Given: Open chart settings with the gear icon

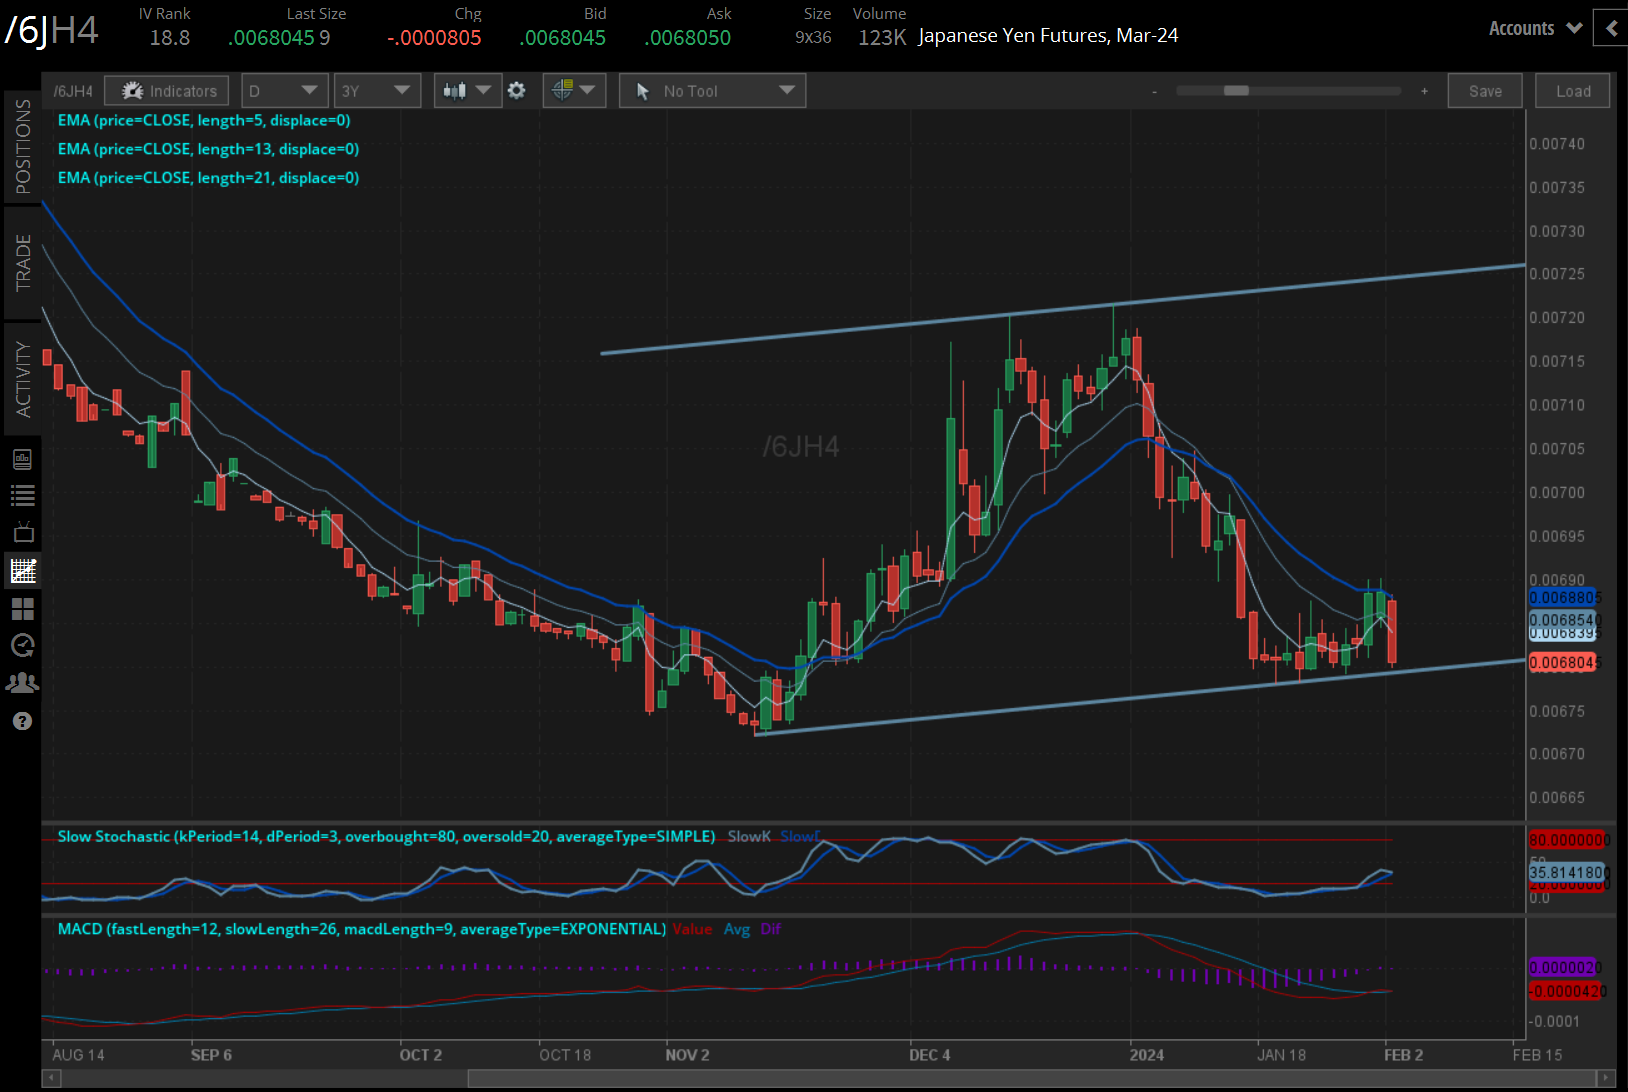Looking at the screenshot, I should coord(517,90).
